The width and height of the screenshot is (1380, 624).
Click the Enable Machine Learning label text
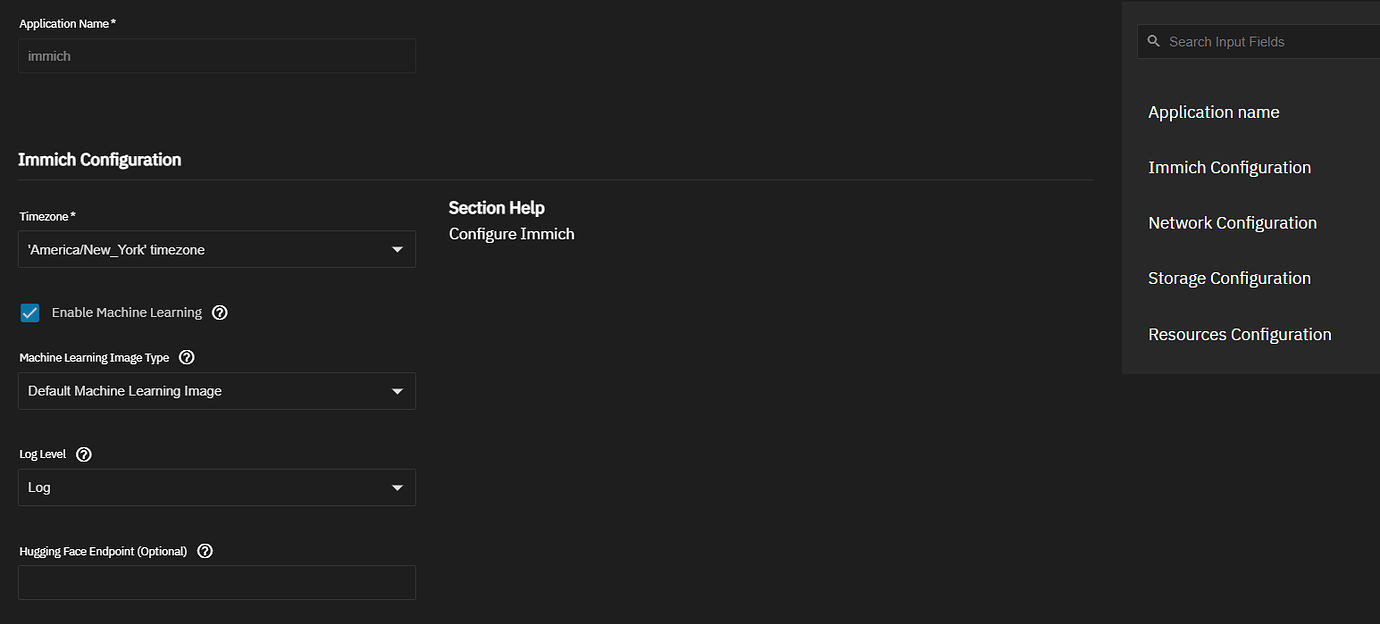[127, 313]
